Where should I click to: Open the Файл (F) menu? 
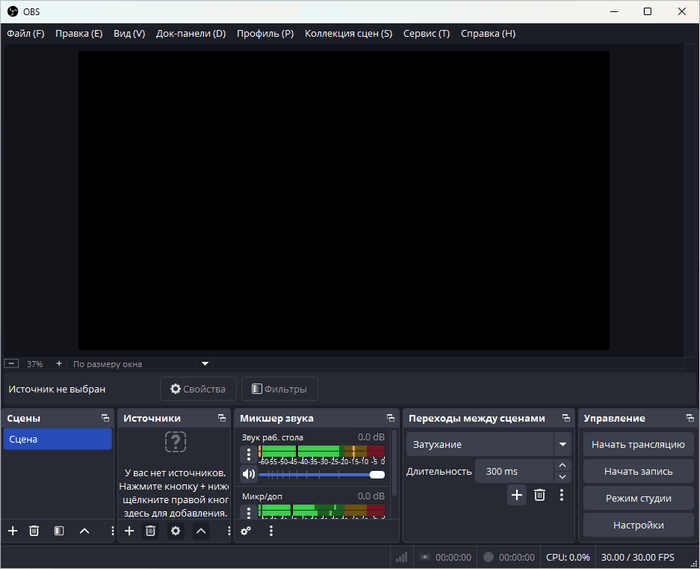pyautogui.click(x=26, y=33)
